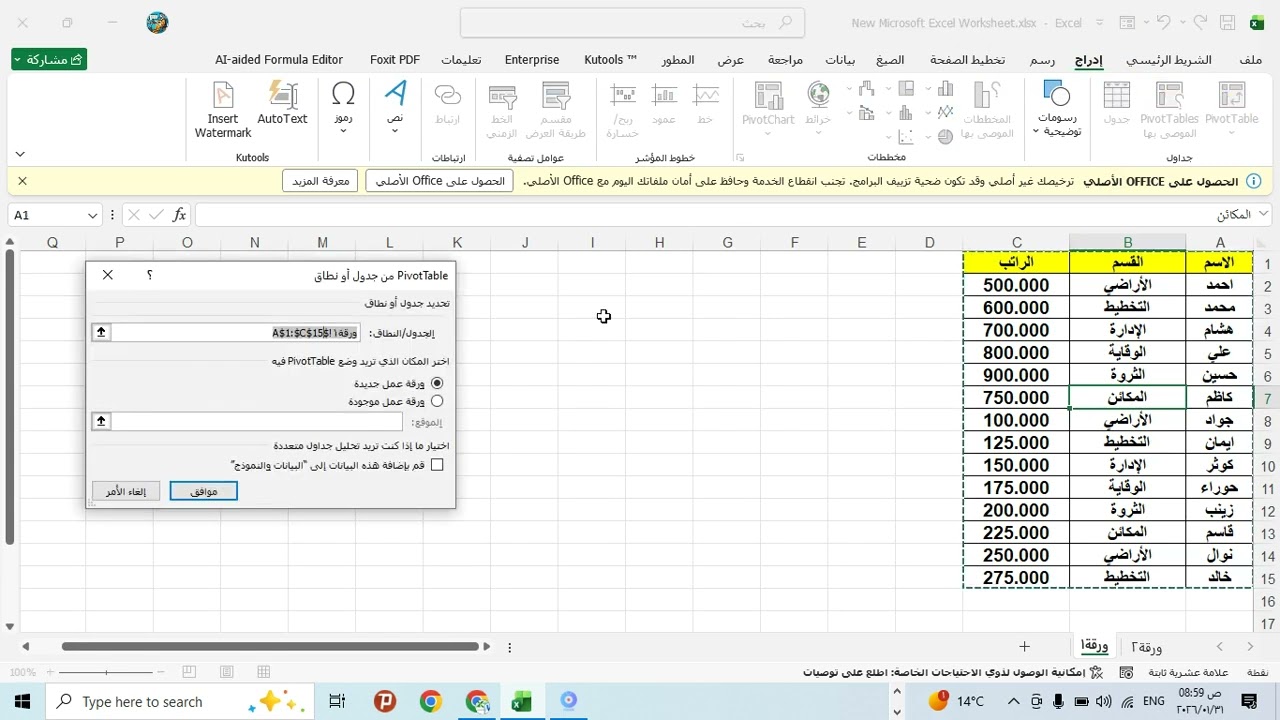Click the PivotTable dialog help question mark

coord(149,275)
